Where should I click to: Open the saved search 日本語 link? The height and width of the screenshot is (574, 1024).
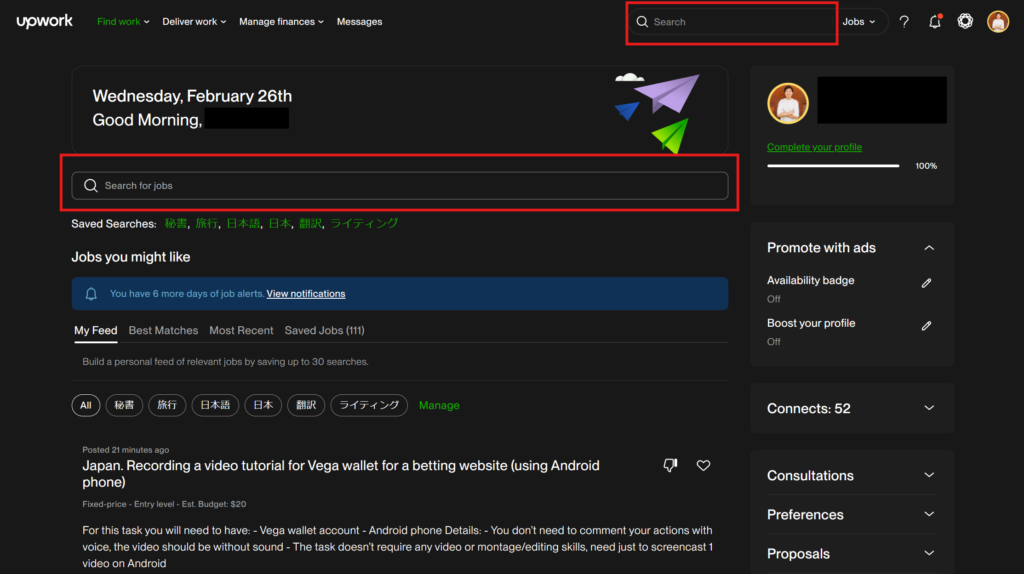coord(243,223)
